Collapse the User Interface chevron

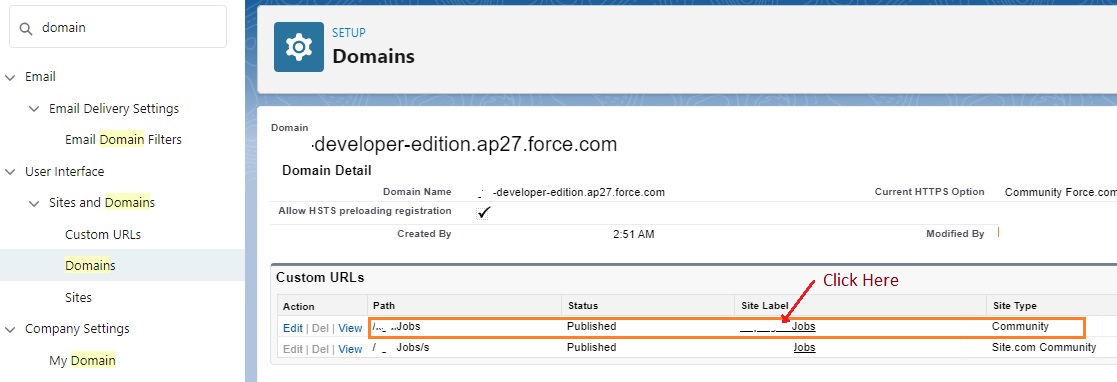(x=10, y=172)
